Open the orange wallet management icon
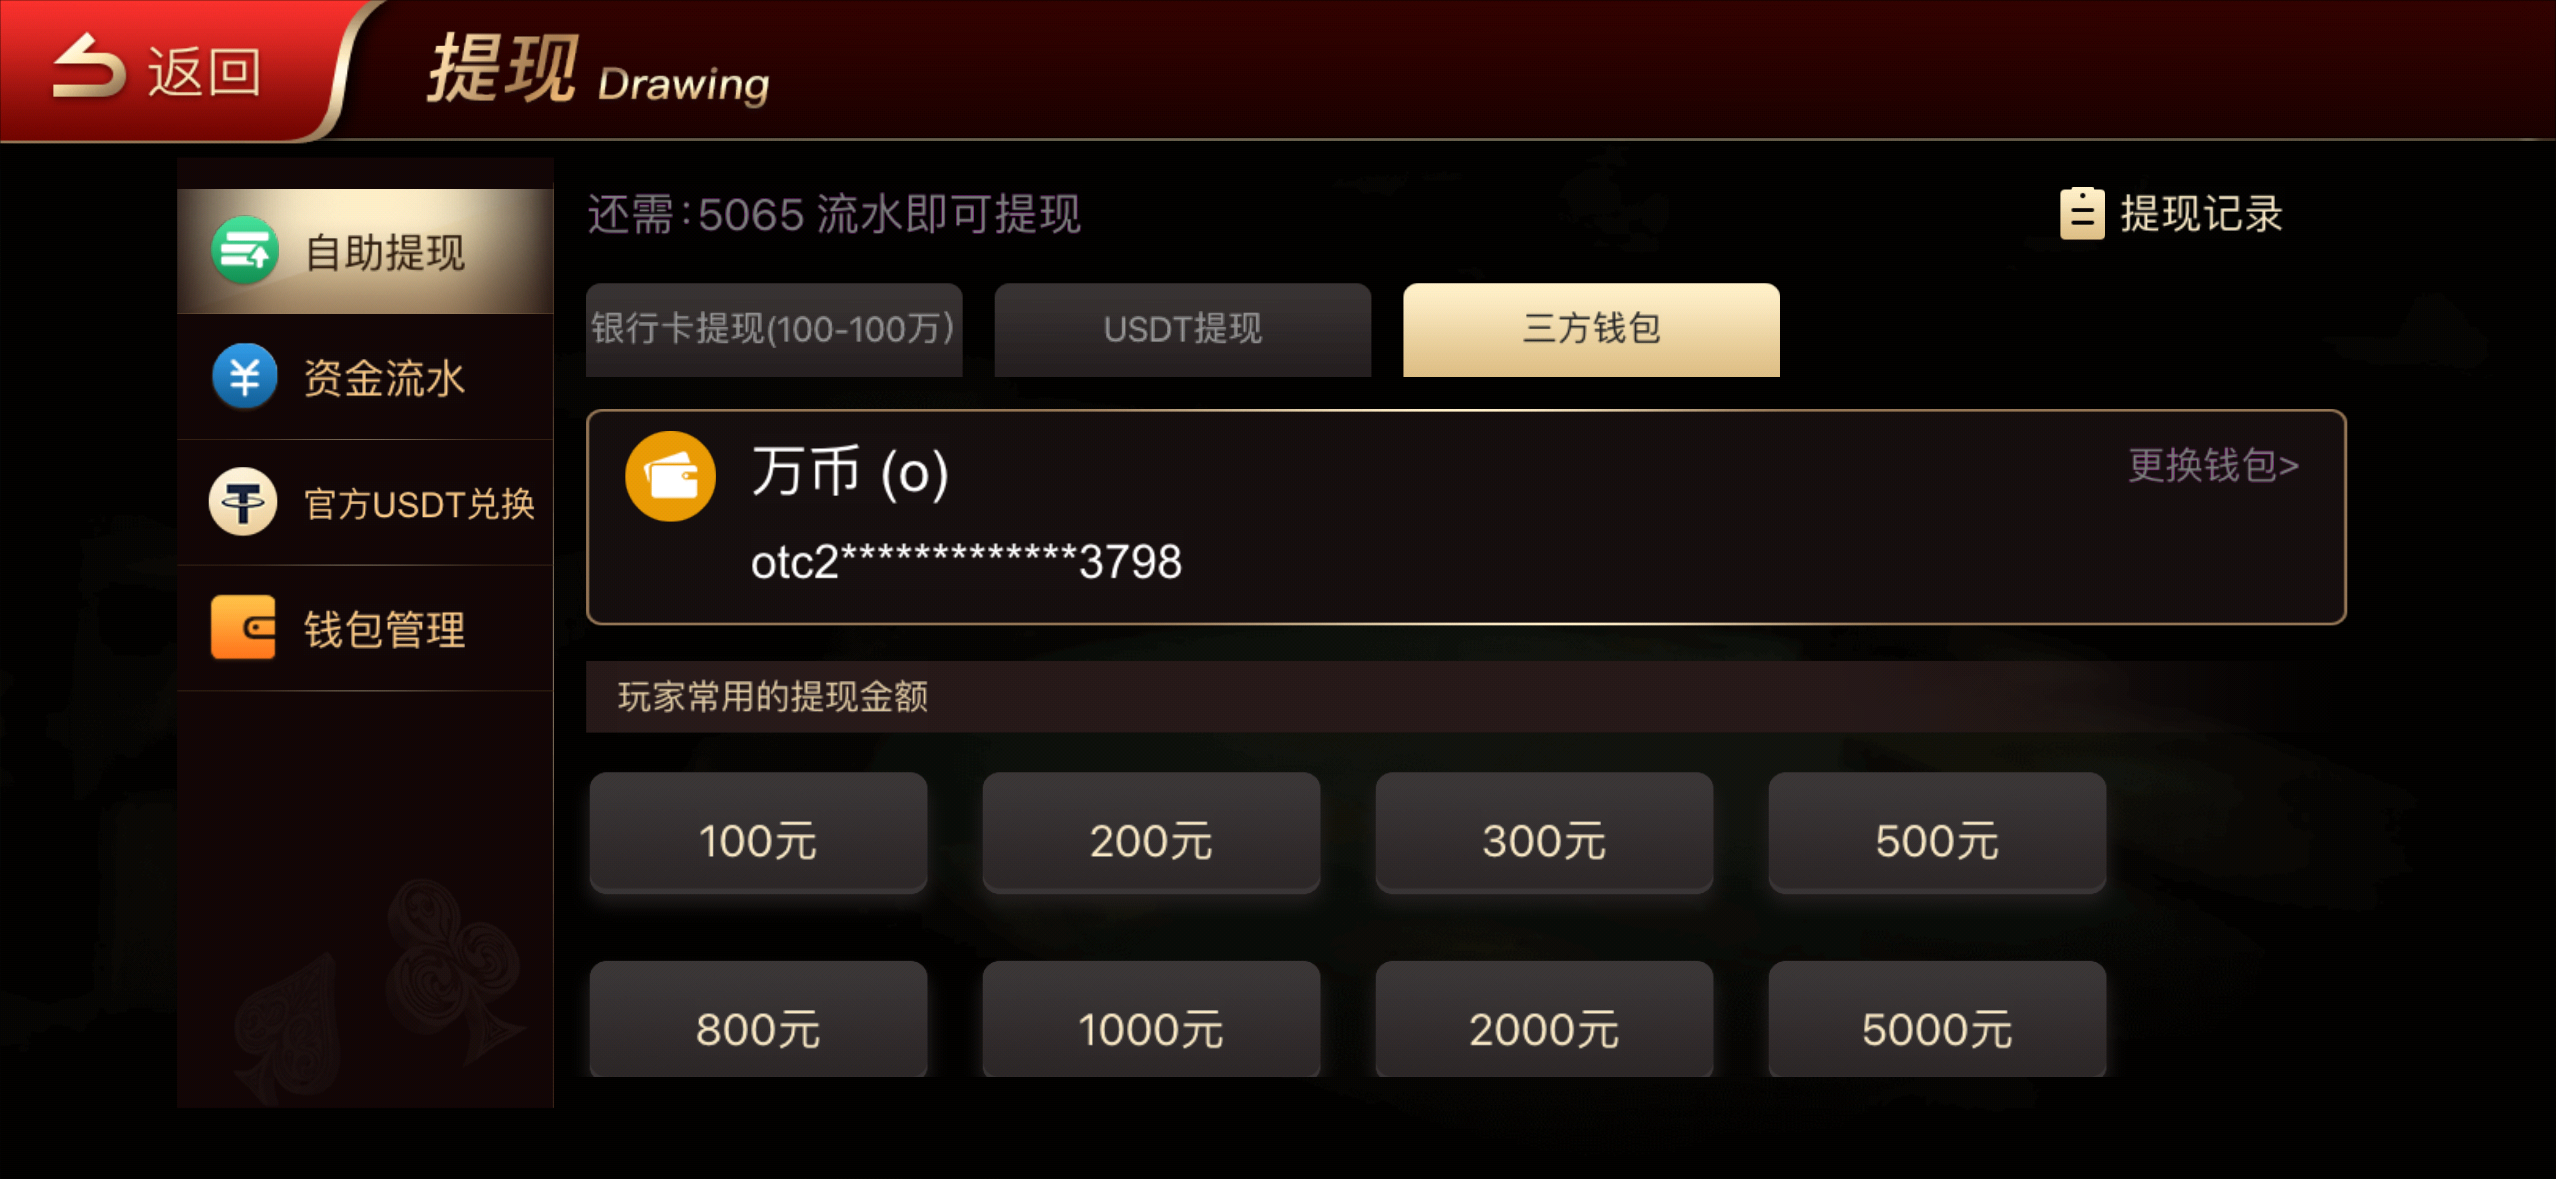This screenshot has width=2556, height=1179. (243, 628)
